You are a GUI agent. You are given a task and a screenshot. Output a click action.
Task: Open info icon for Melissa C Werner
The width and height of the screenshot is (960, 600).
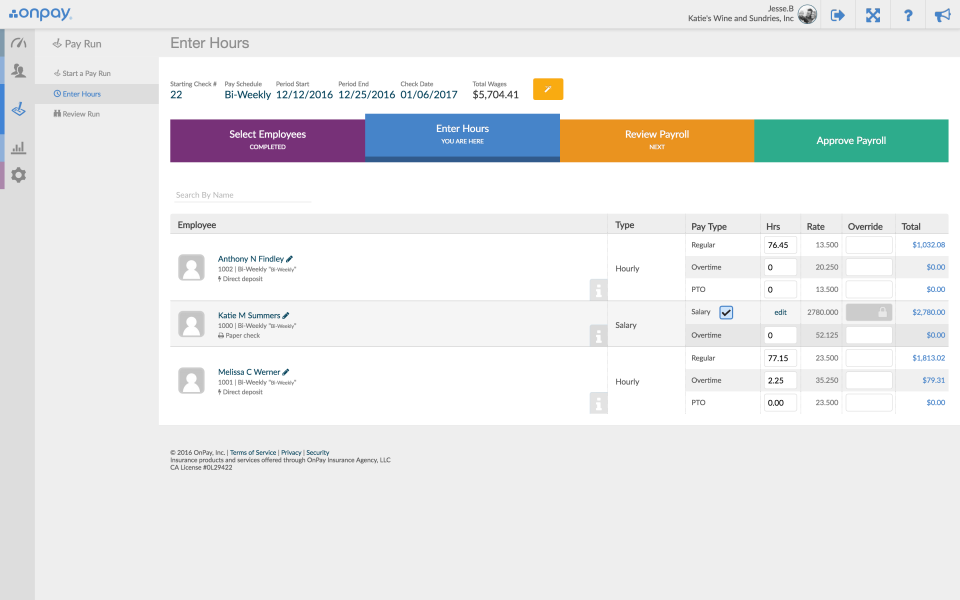[x=598, y=403]
